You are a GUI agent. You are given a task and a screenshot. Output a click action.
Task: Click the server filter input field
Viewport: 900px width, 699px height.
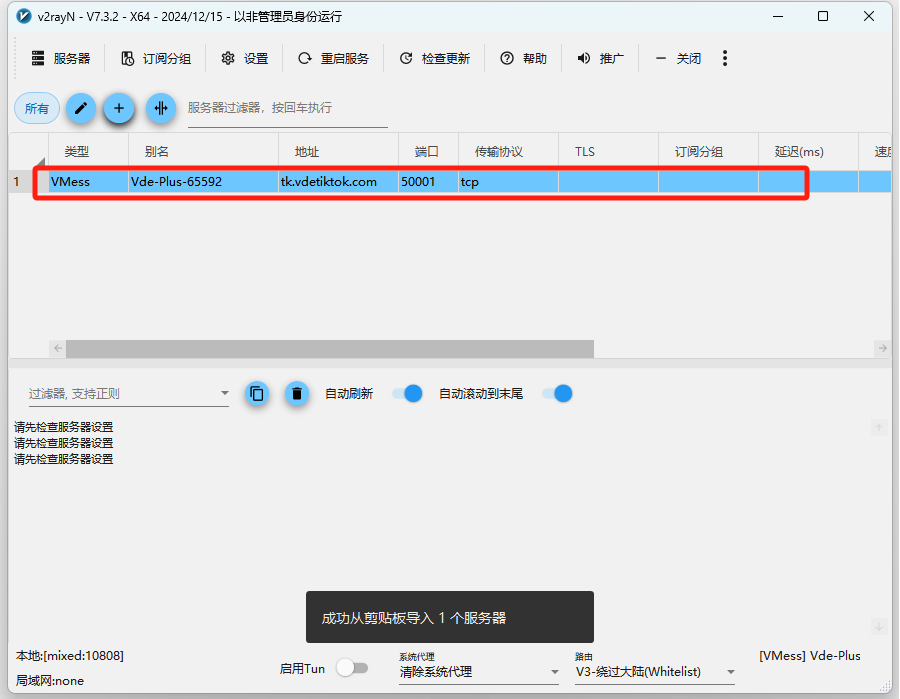287,108
